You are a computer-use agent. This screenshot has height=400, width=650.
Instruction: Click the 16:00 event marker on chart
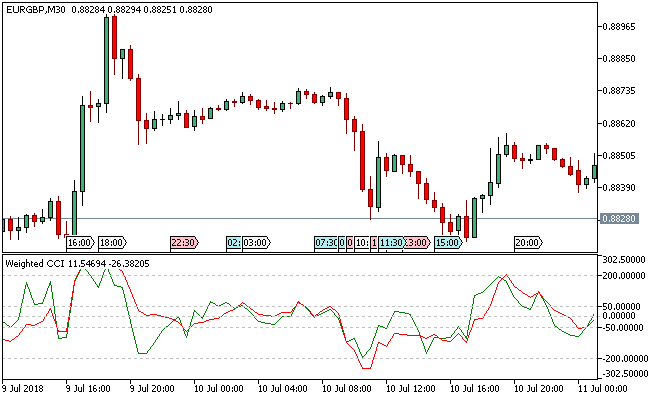tap(79, 242)
